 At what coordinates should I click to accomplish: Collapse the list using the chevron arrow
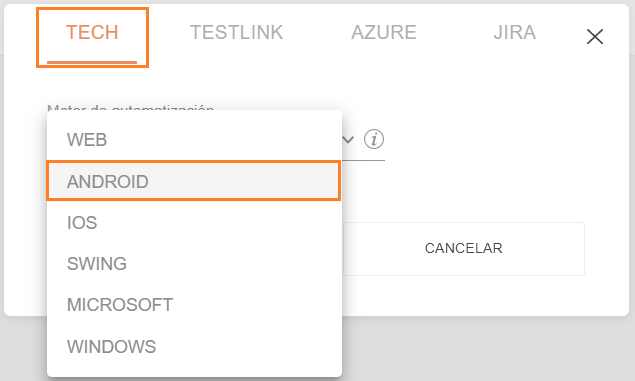click(348, 140)
